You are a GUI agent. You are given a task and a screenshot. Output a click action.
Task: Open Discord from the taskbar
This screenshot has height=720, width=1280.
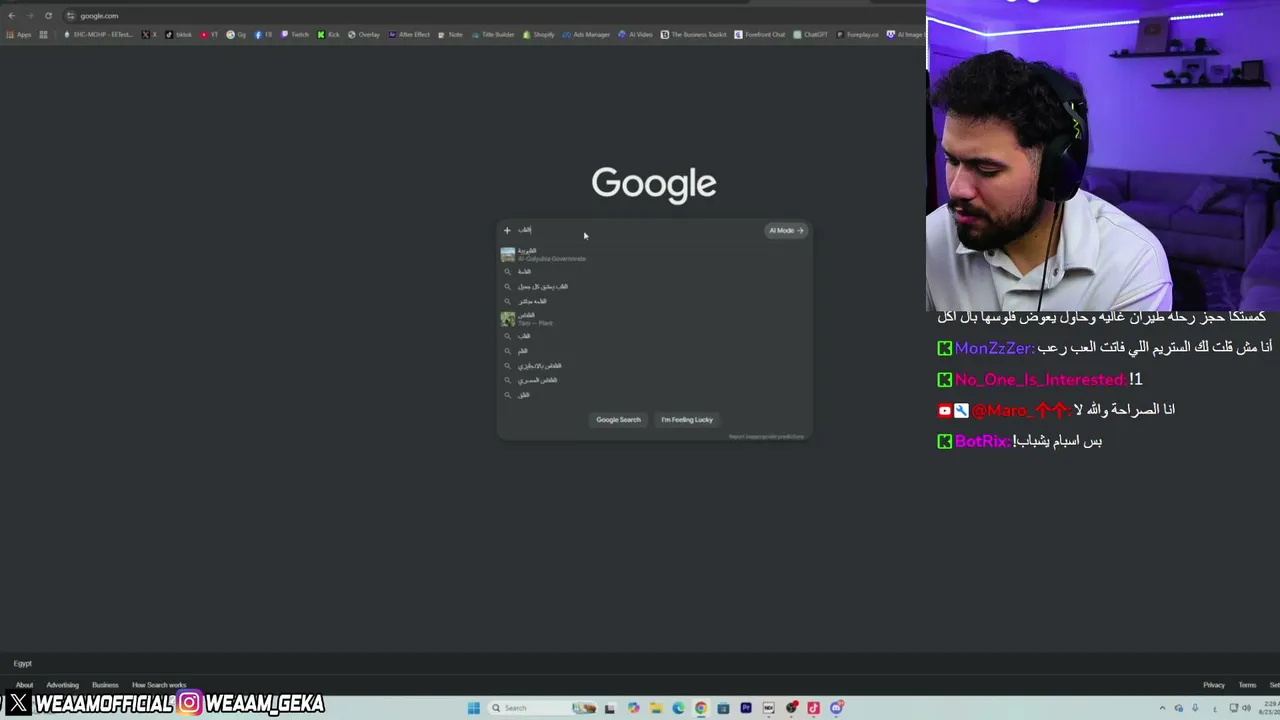tap(837, 708)
